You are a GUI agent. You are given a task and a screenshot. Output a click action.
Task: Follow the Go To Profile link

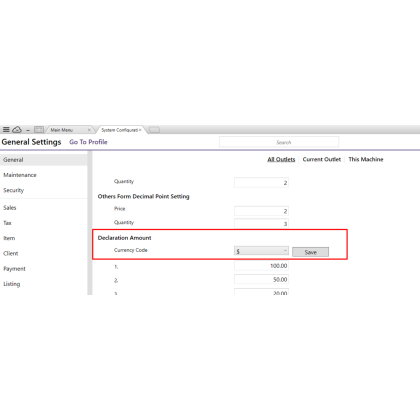point(88,142)
